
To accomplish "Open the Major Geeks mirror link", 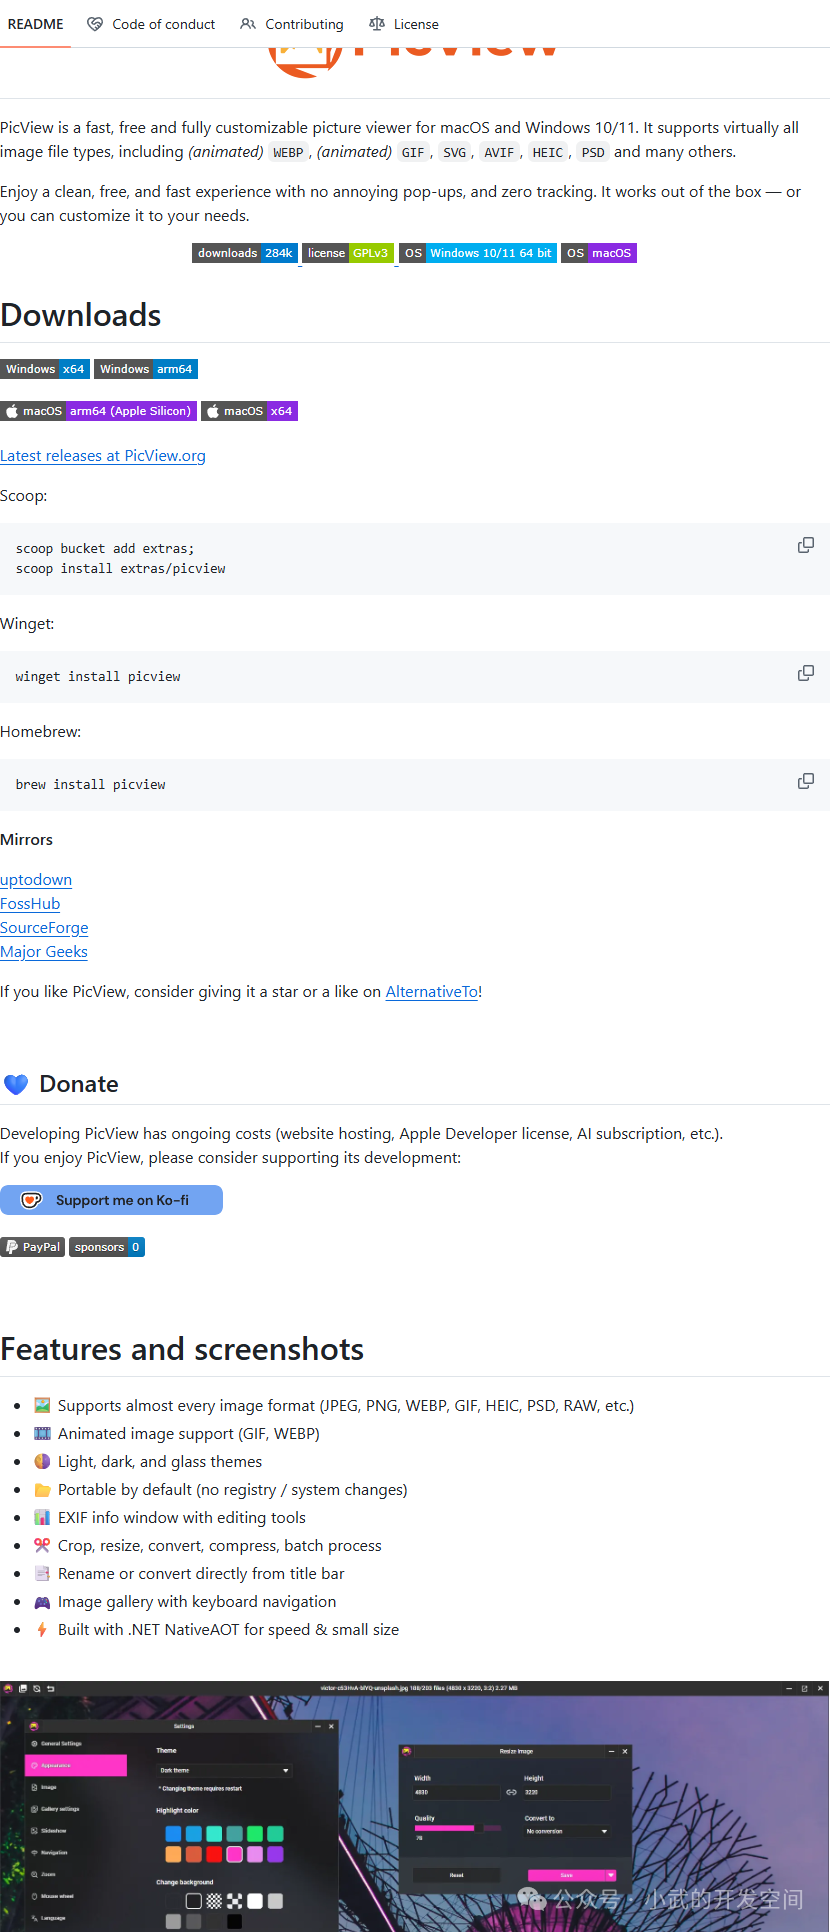I will pos(44,951).
